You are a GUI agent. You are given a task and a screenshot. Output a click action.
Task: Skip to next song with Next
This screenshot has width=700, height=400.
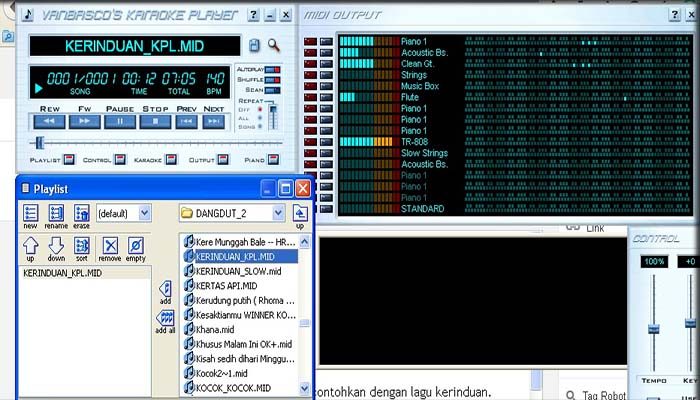pyautogui.click(x=214, y=121)
